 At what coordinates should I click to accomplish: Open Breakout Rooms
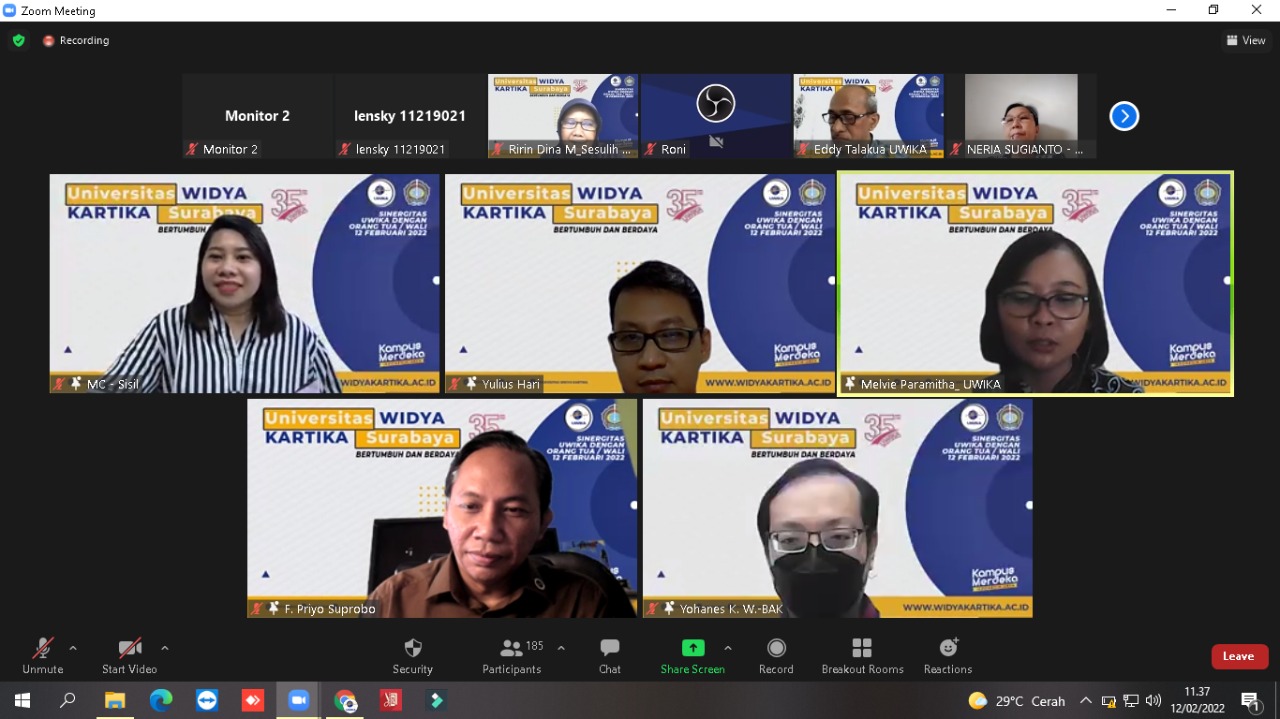pos(862,655)
